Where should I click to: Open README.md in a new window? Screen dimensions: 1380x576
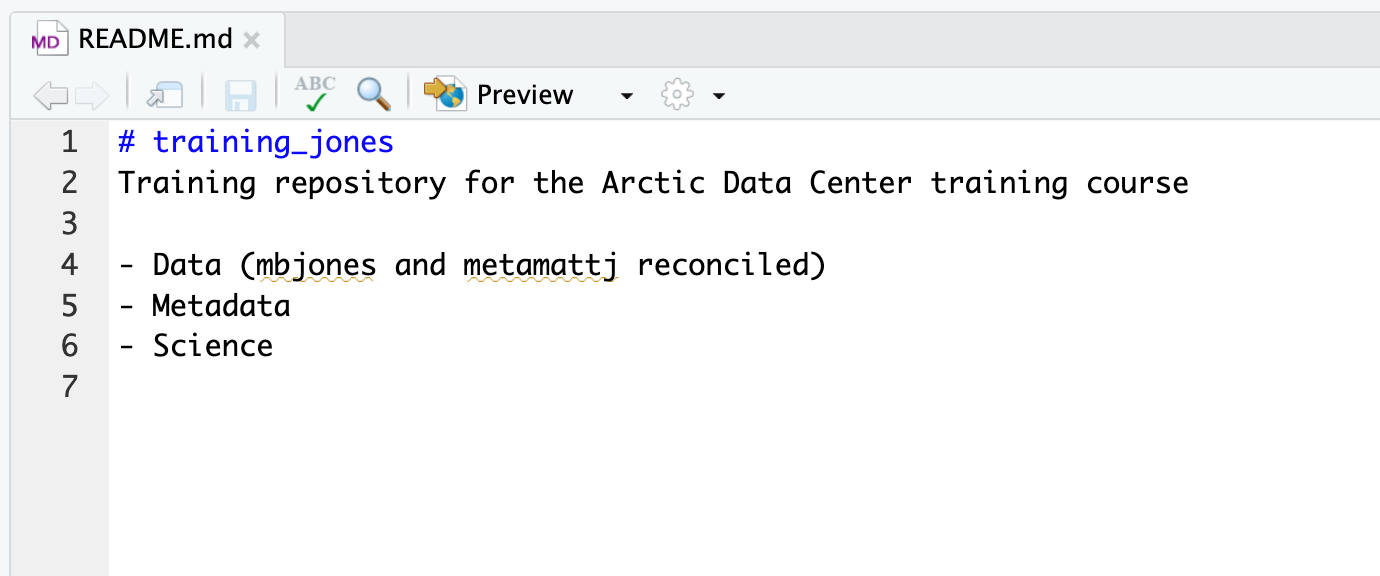[165, 94]
